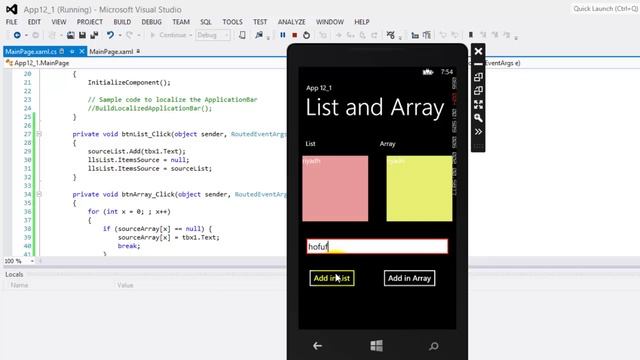The width and height of the screenshot is (640, 360).
Task: Tap Add in Array button on emulator
Action: pos(409,278)
